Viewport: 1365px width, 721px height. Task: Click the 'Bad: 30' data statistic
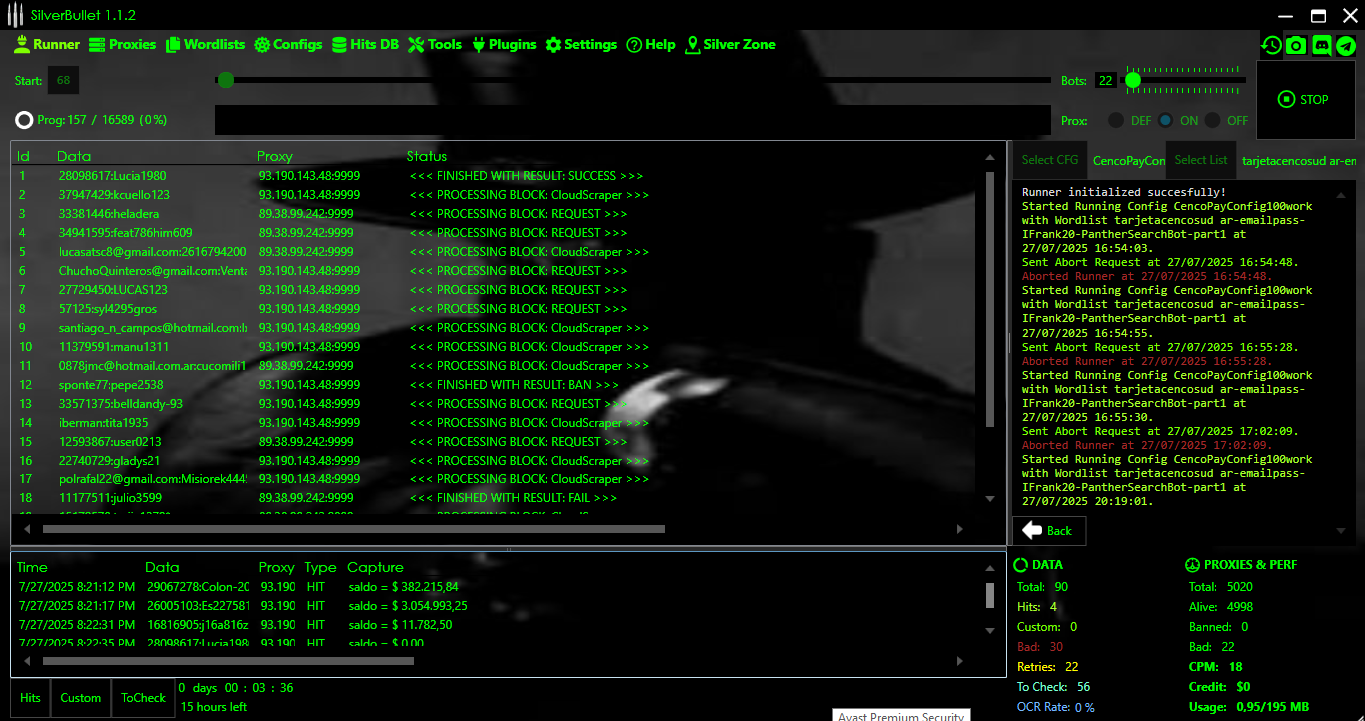coord(1039,647)
